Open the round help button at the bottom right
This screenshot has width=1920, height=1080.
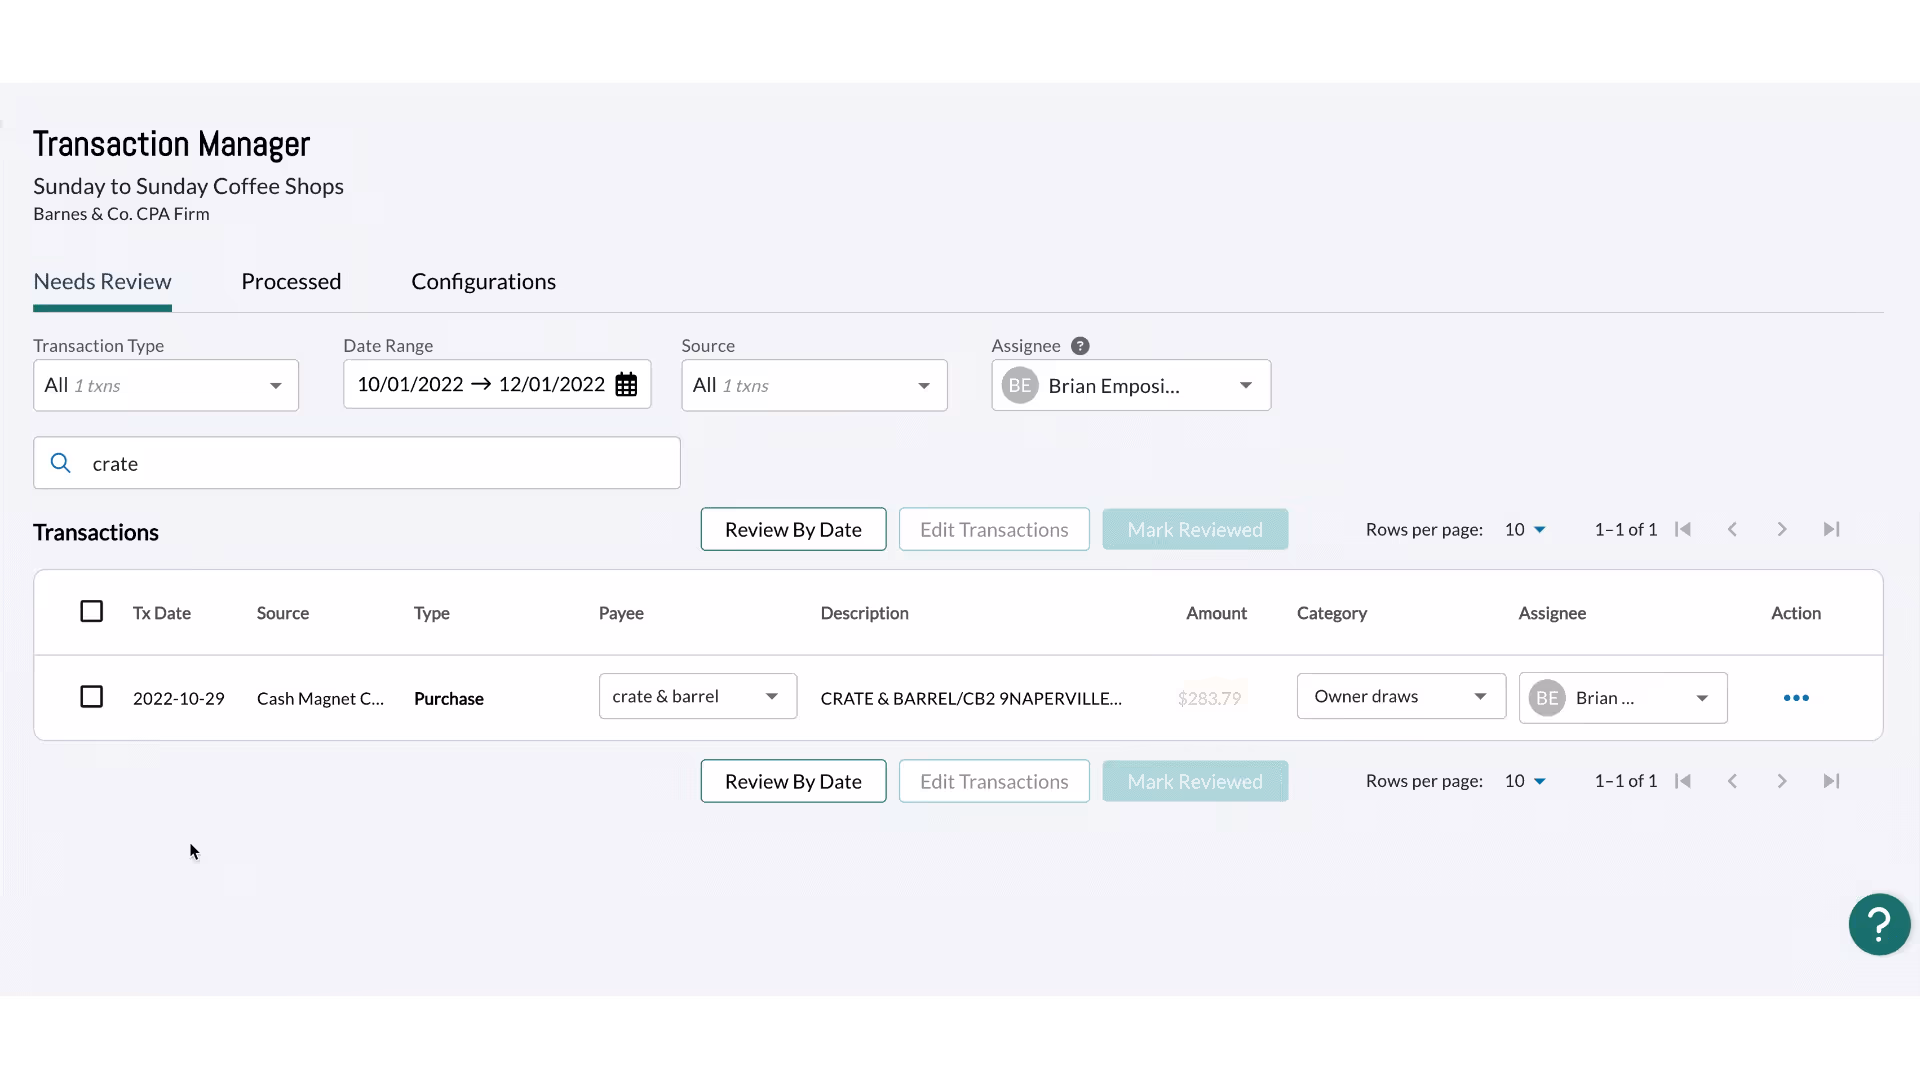(x=1879, y=924)
